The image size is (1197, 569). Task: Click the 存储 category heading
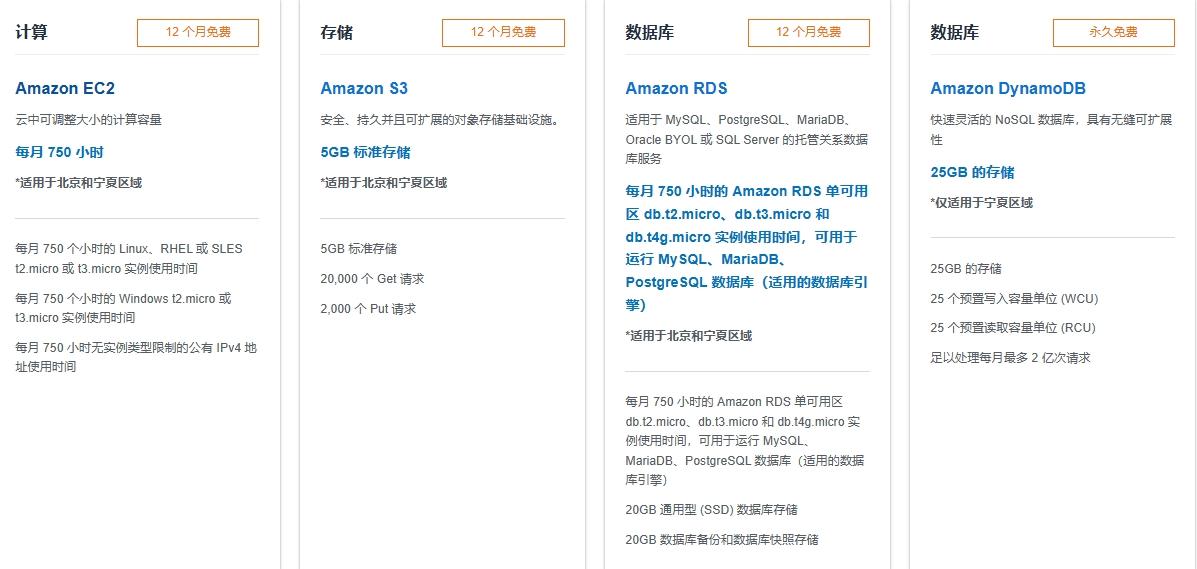tap(336, 32)
